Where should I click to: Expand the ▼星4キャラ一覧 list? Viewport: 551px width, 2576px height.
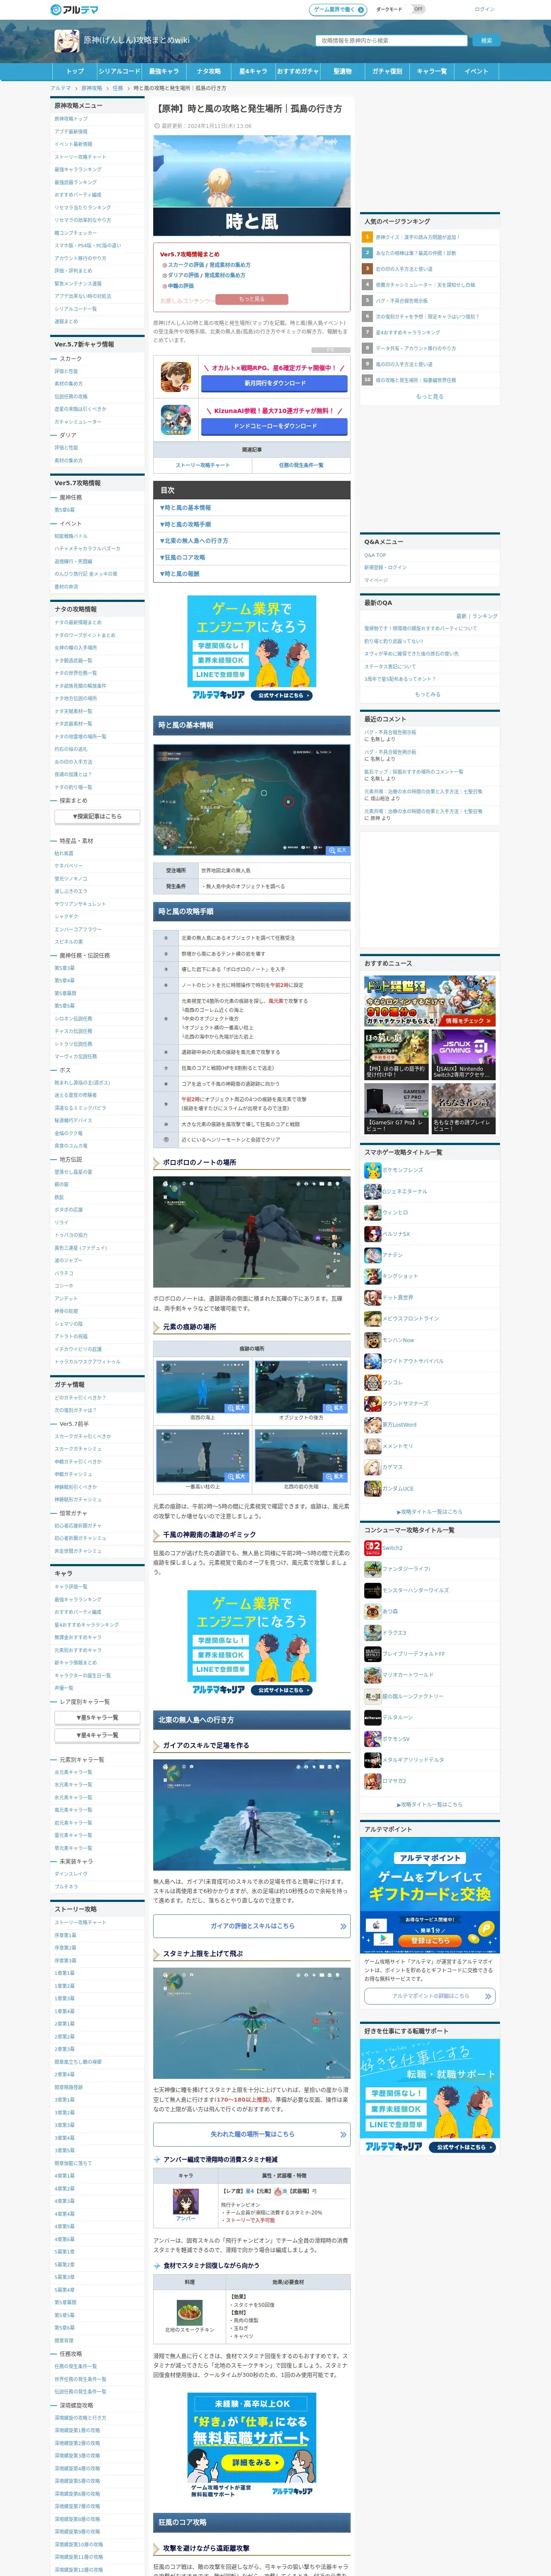pos(97,1735)
